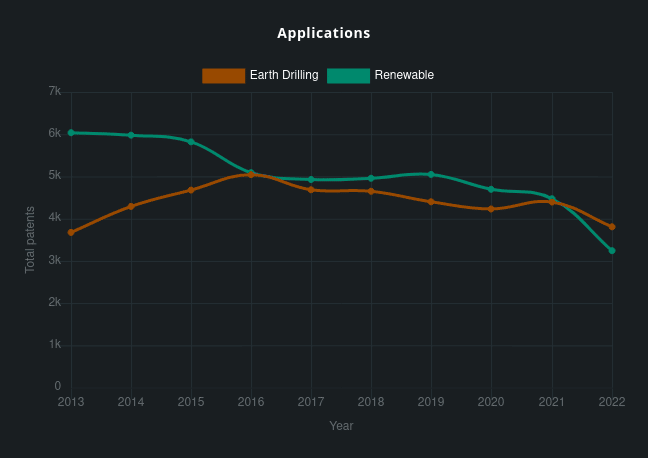
Task: Select the Earth Drilling 2019 data point
Action: [431, 202]
